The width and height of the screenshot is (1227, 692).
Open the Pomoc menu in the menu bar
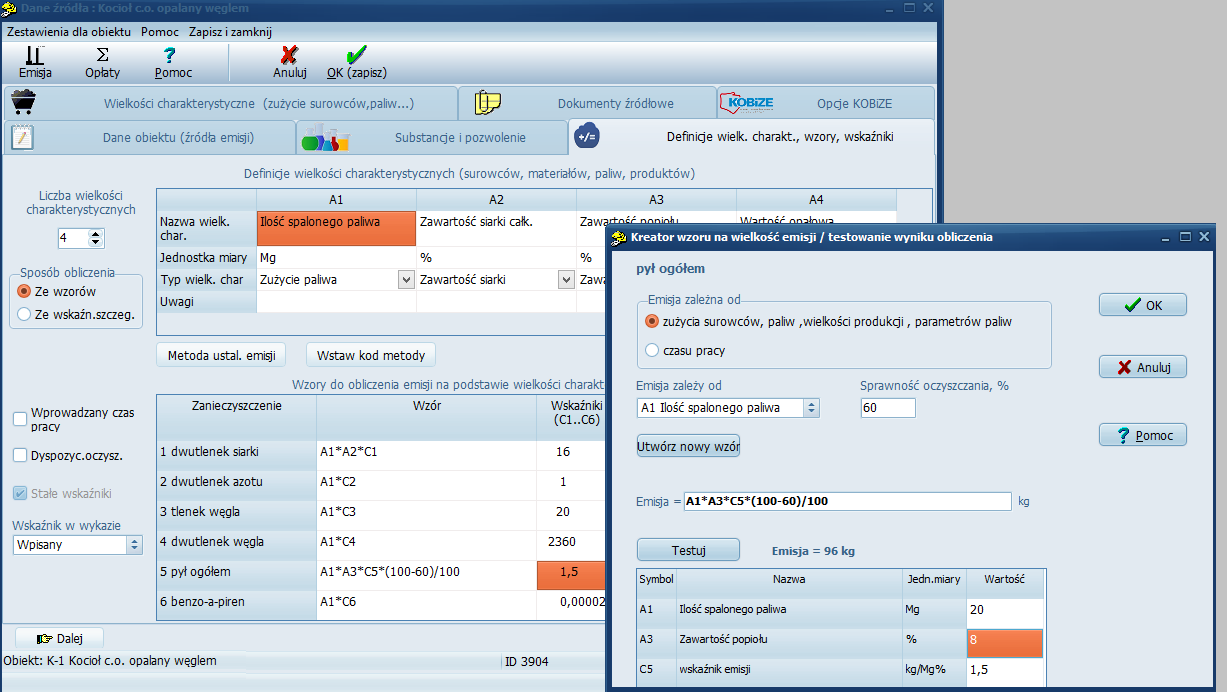pyautogui.click(x=160, y=32)
